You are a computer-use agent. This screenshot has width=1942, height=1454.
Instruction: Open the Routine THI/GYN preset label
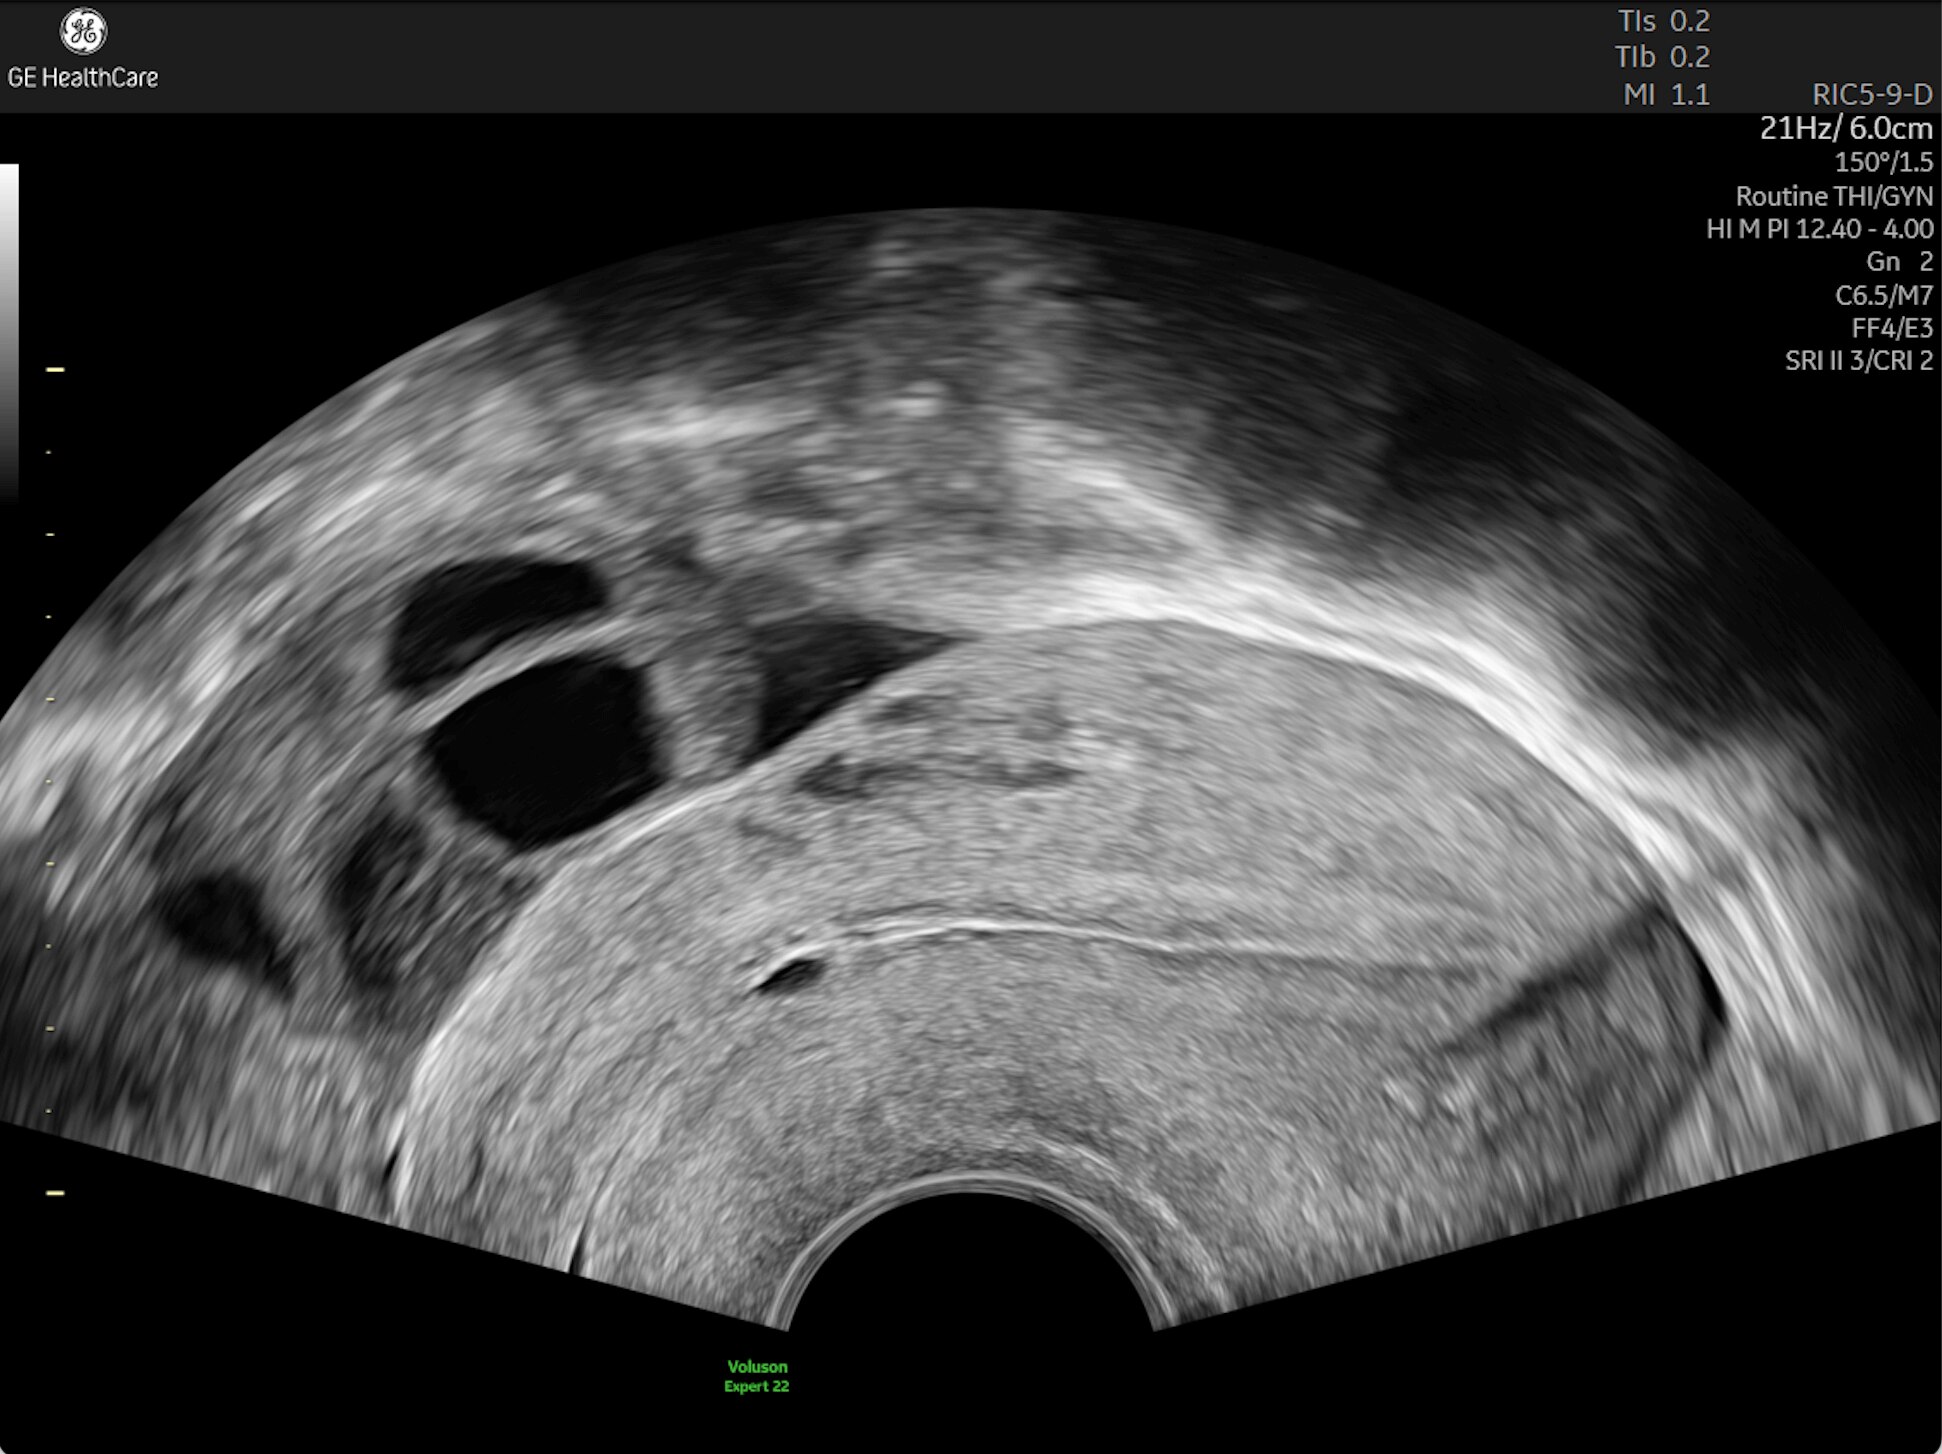pos(1833,196)
